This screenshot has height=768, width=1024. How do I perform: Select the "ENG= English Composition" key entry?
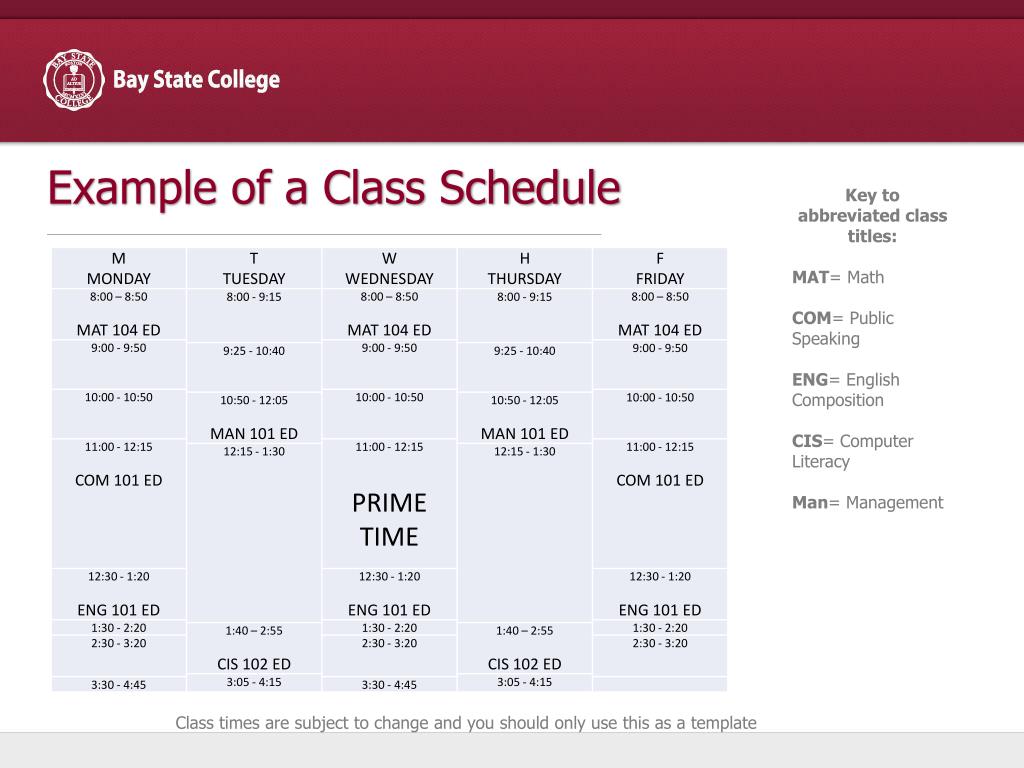coord(845,390)
